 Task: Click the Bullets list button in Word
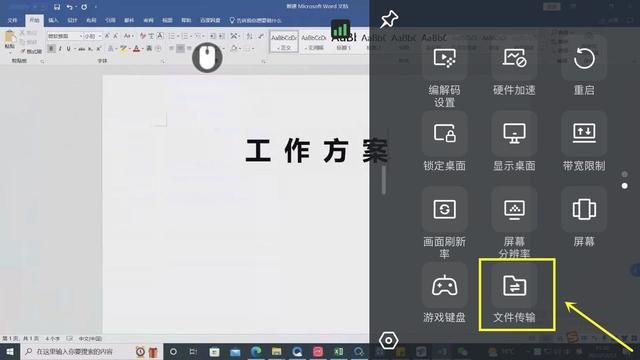pos(172,36)
